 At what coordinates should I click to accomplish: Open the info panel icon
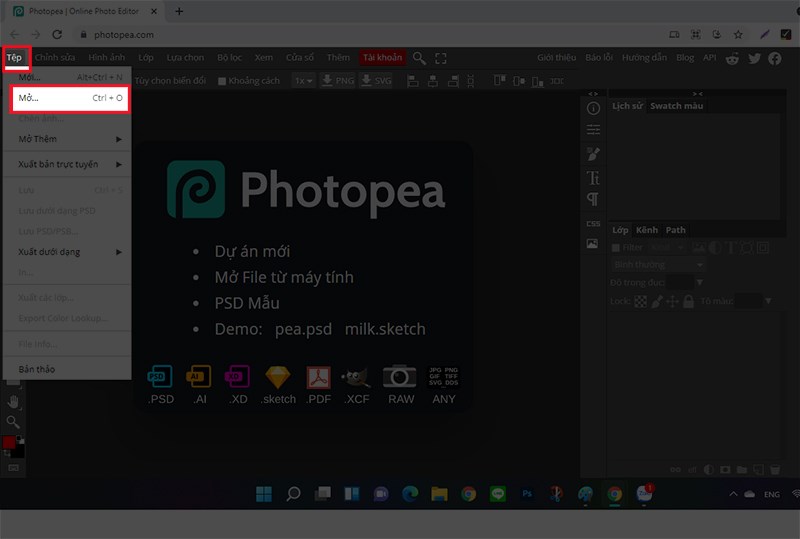593,108
